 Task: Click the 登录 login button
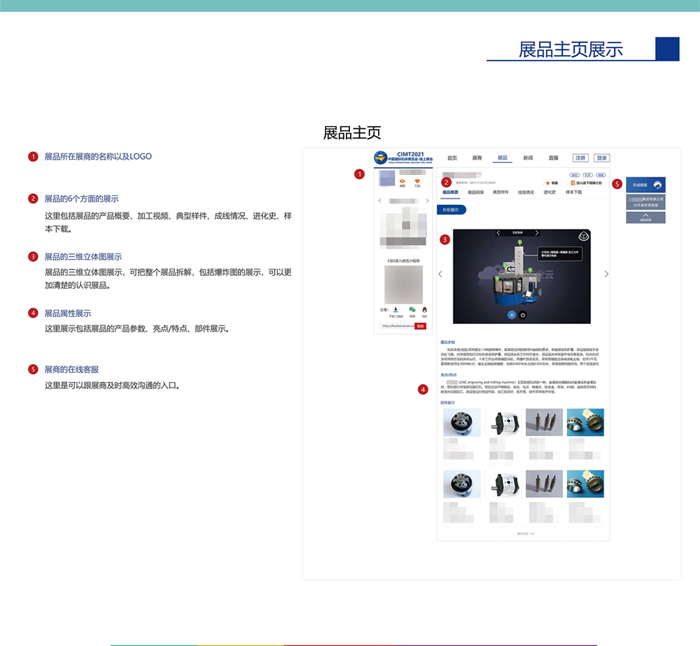coord(602,158)
